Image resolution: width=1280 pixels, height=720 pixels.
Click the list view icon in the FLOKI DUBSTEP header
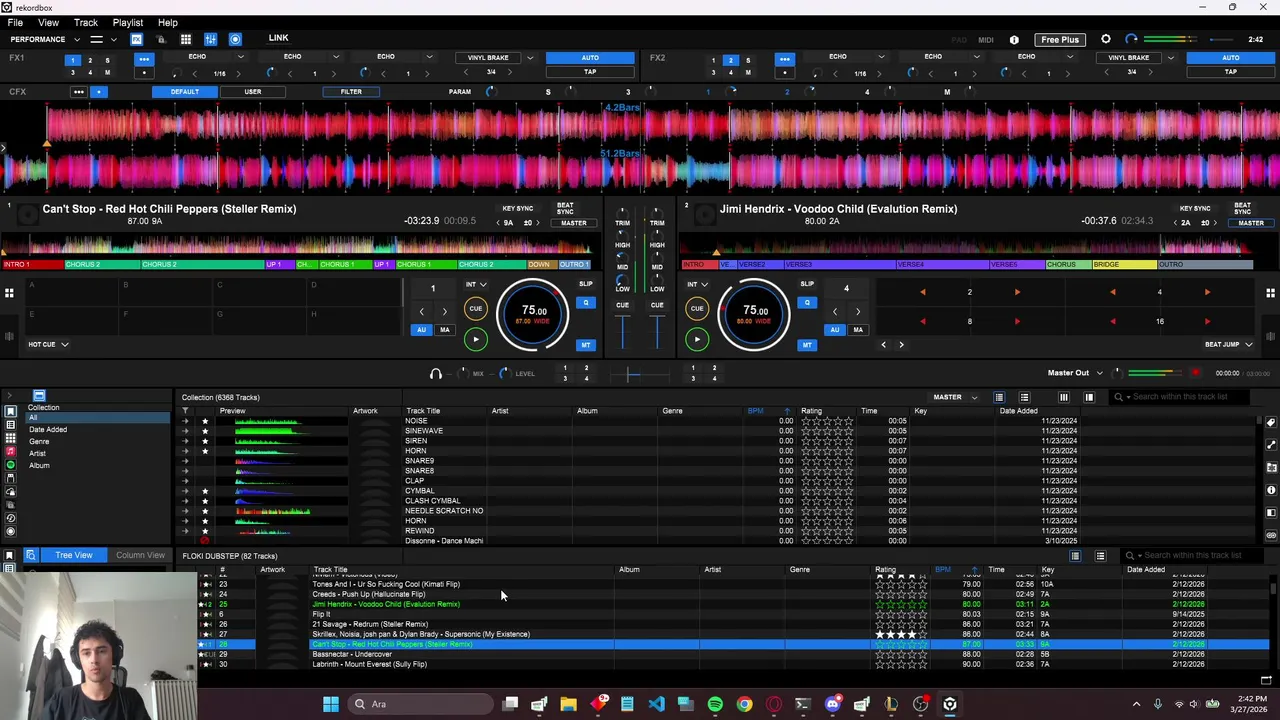[1075, 556]
